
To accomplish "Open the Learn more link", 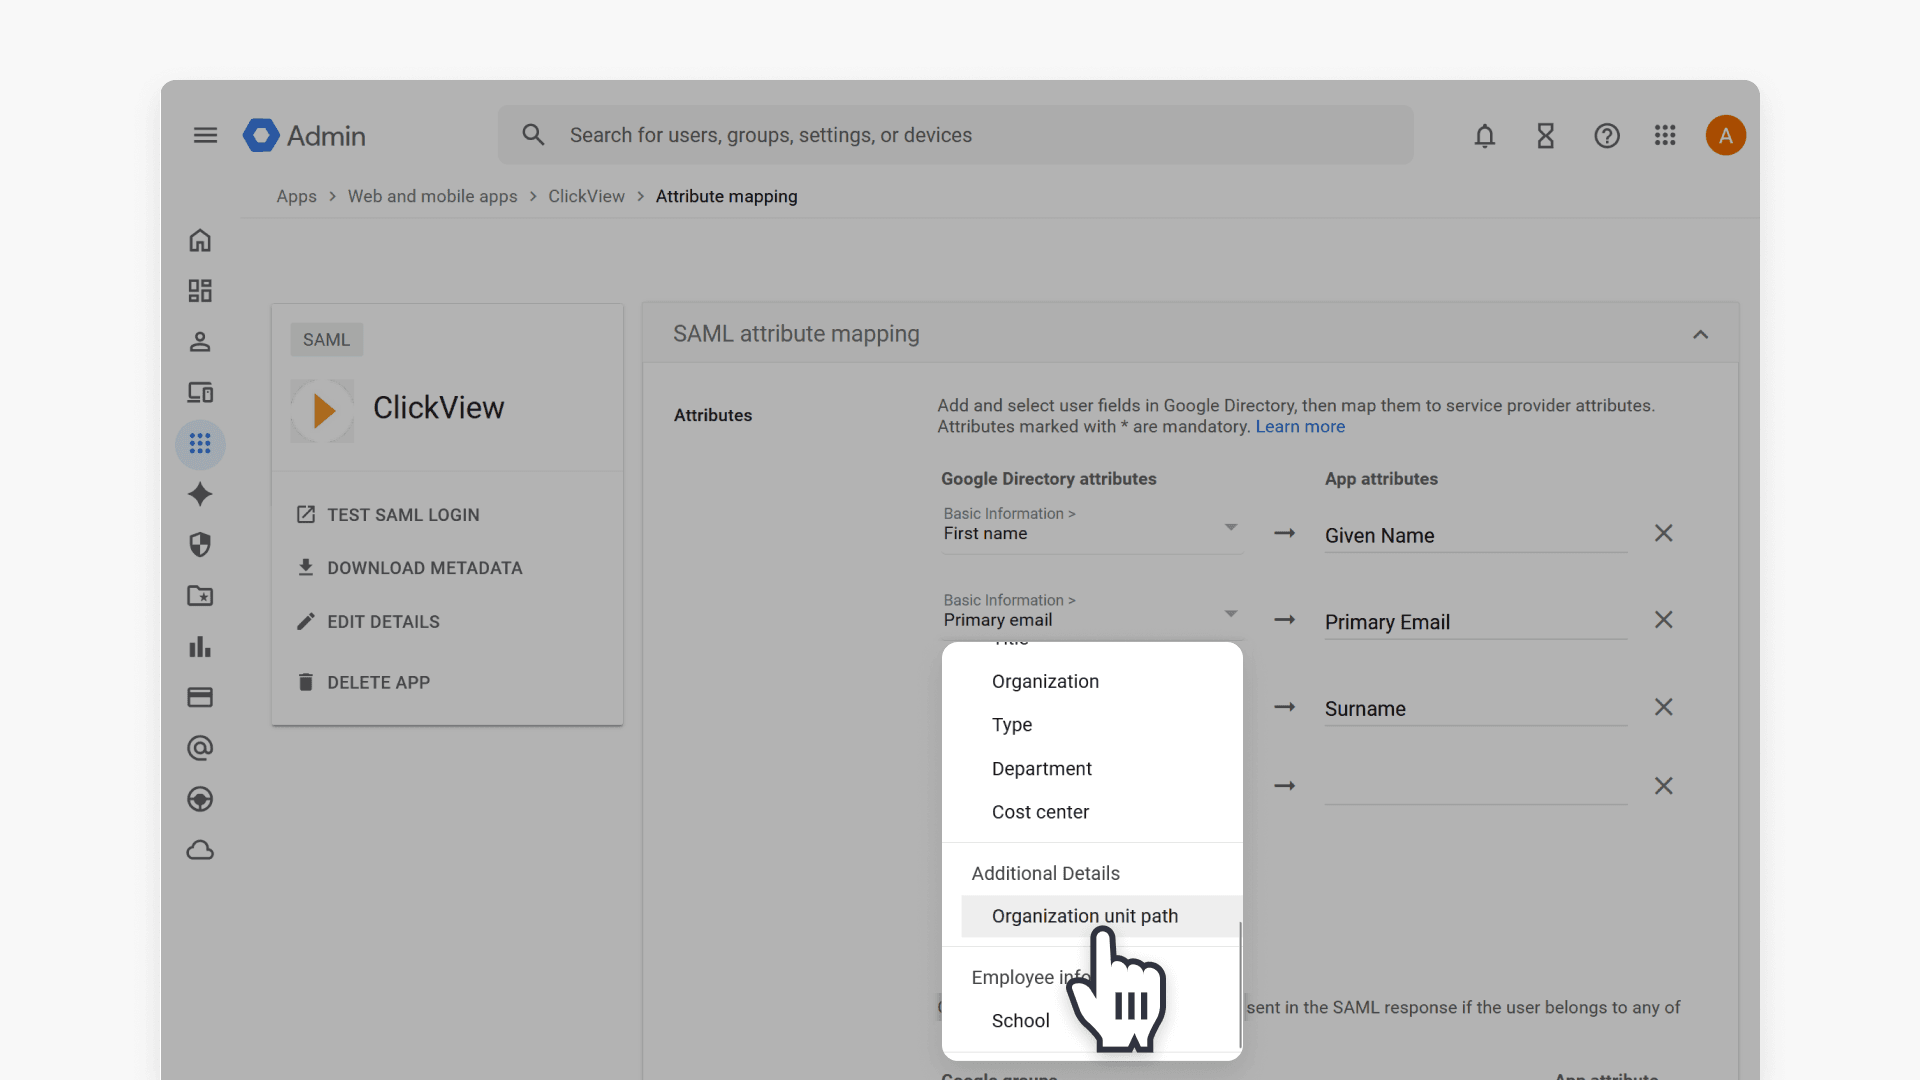I will coord(1300,427).
